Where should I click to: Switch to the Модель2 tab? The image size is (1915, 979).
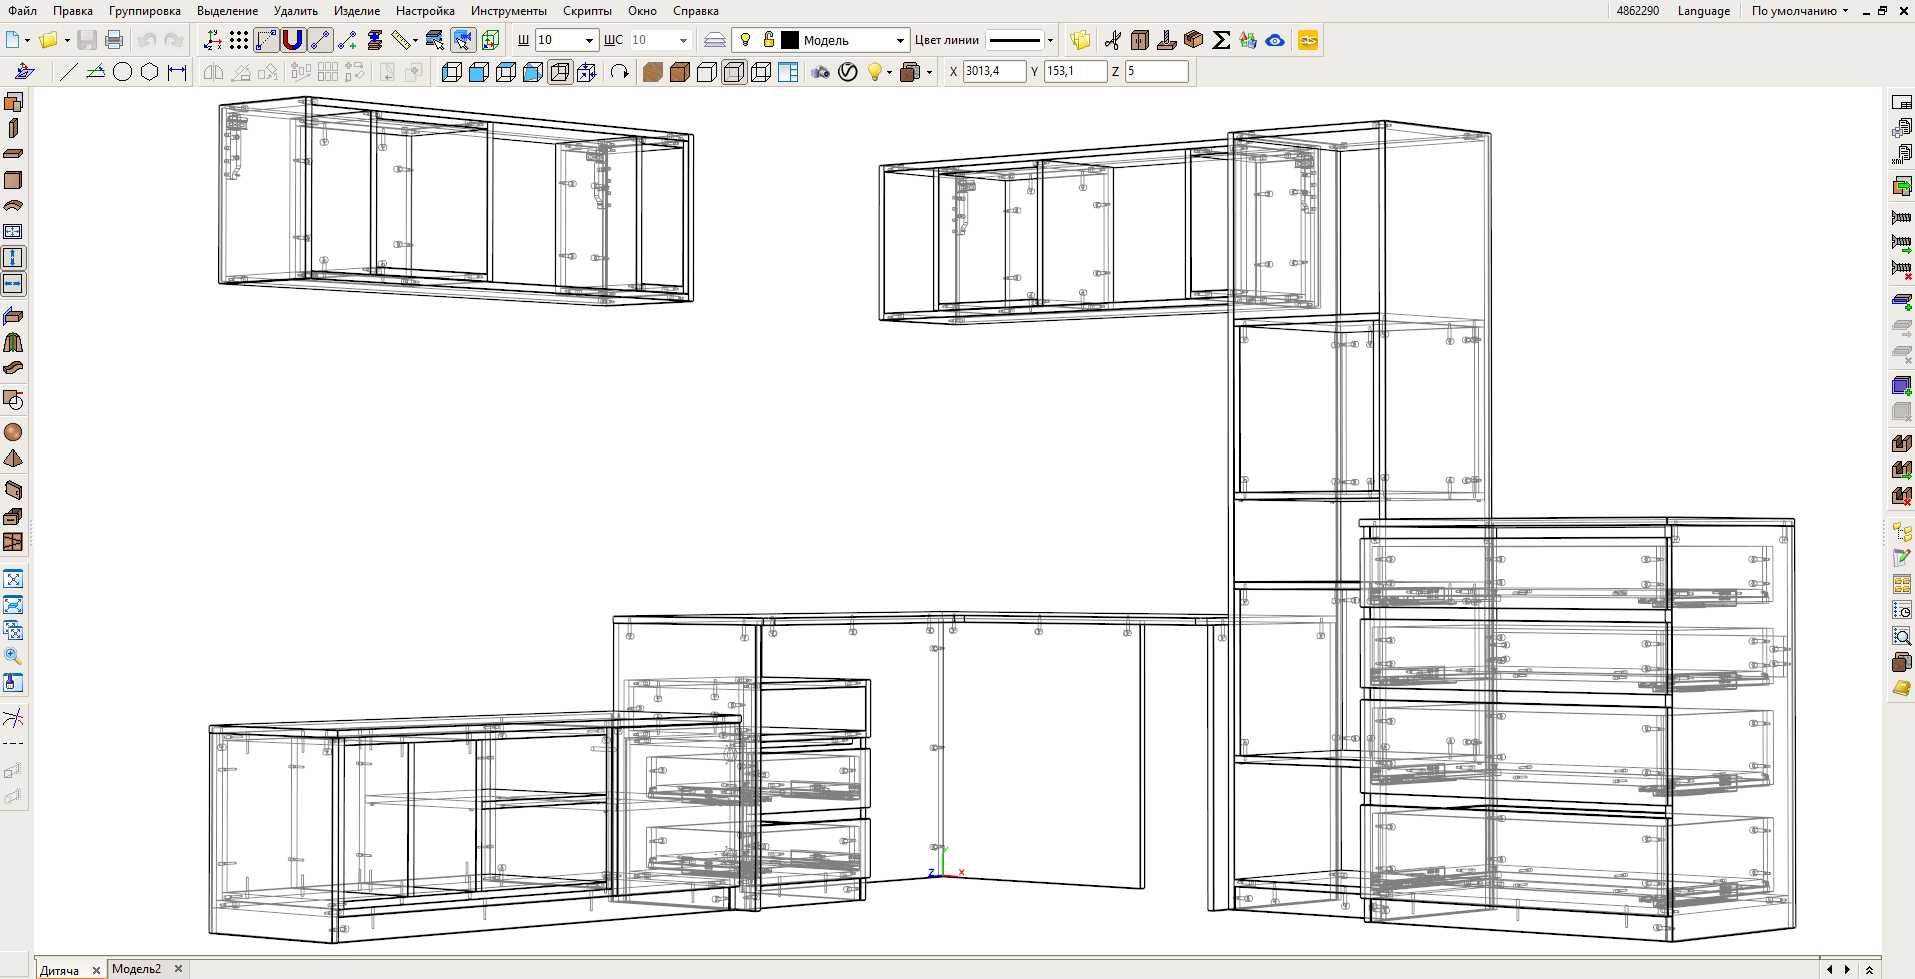[x=137, y=969]
